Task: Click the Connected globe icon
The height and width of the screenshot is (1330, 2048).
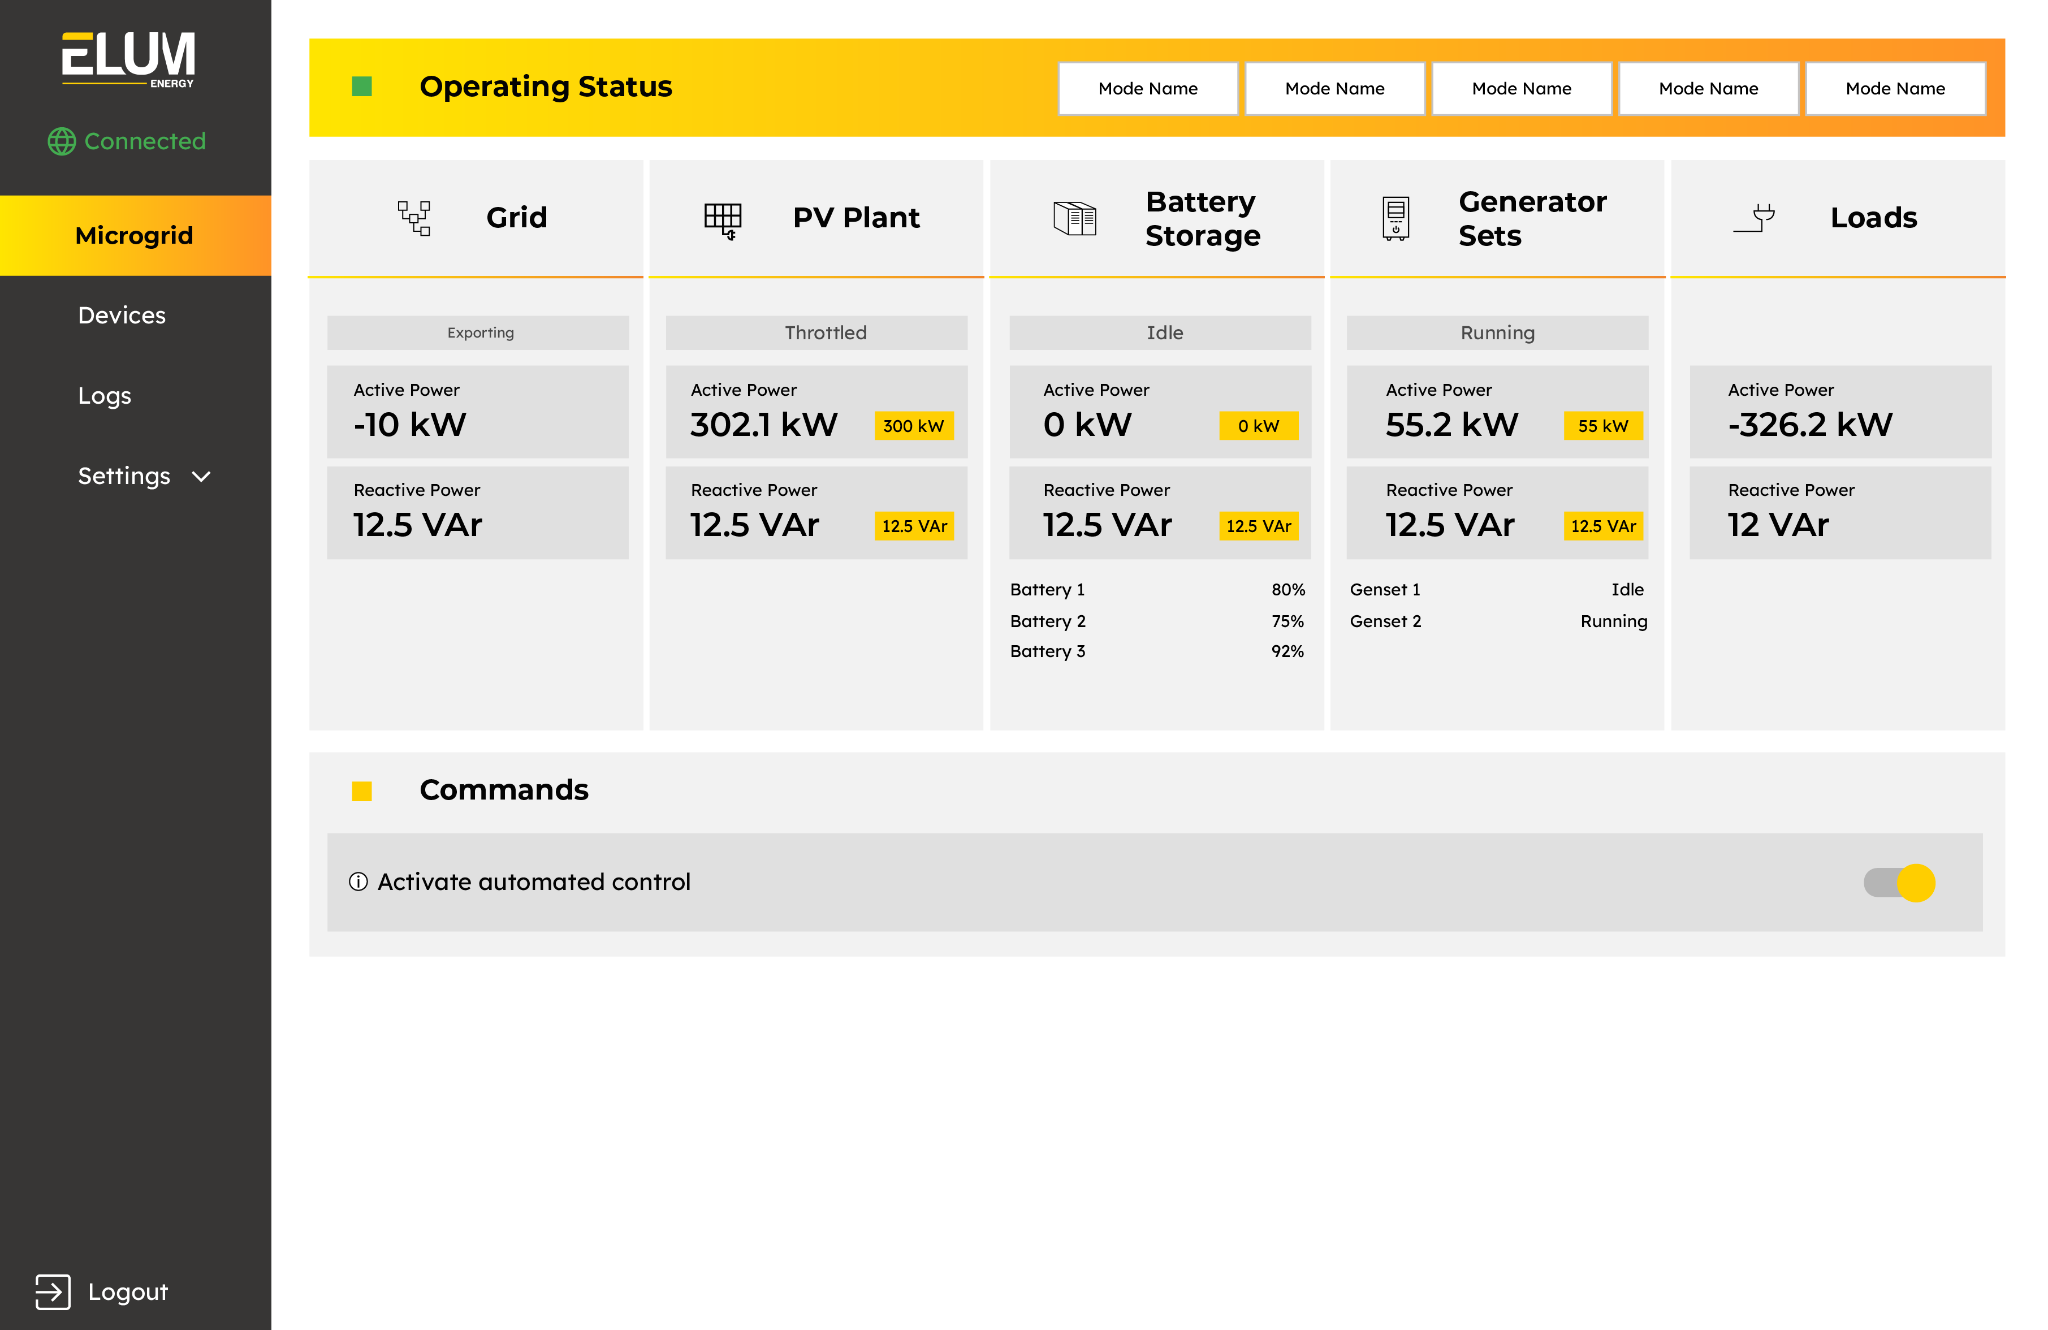Action: (62, 141)
